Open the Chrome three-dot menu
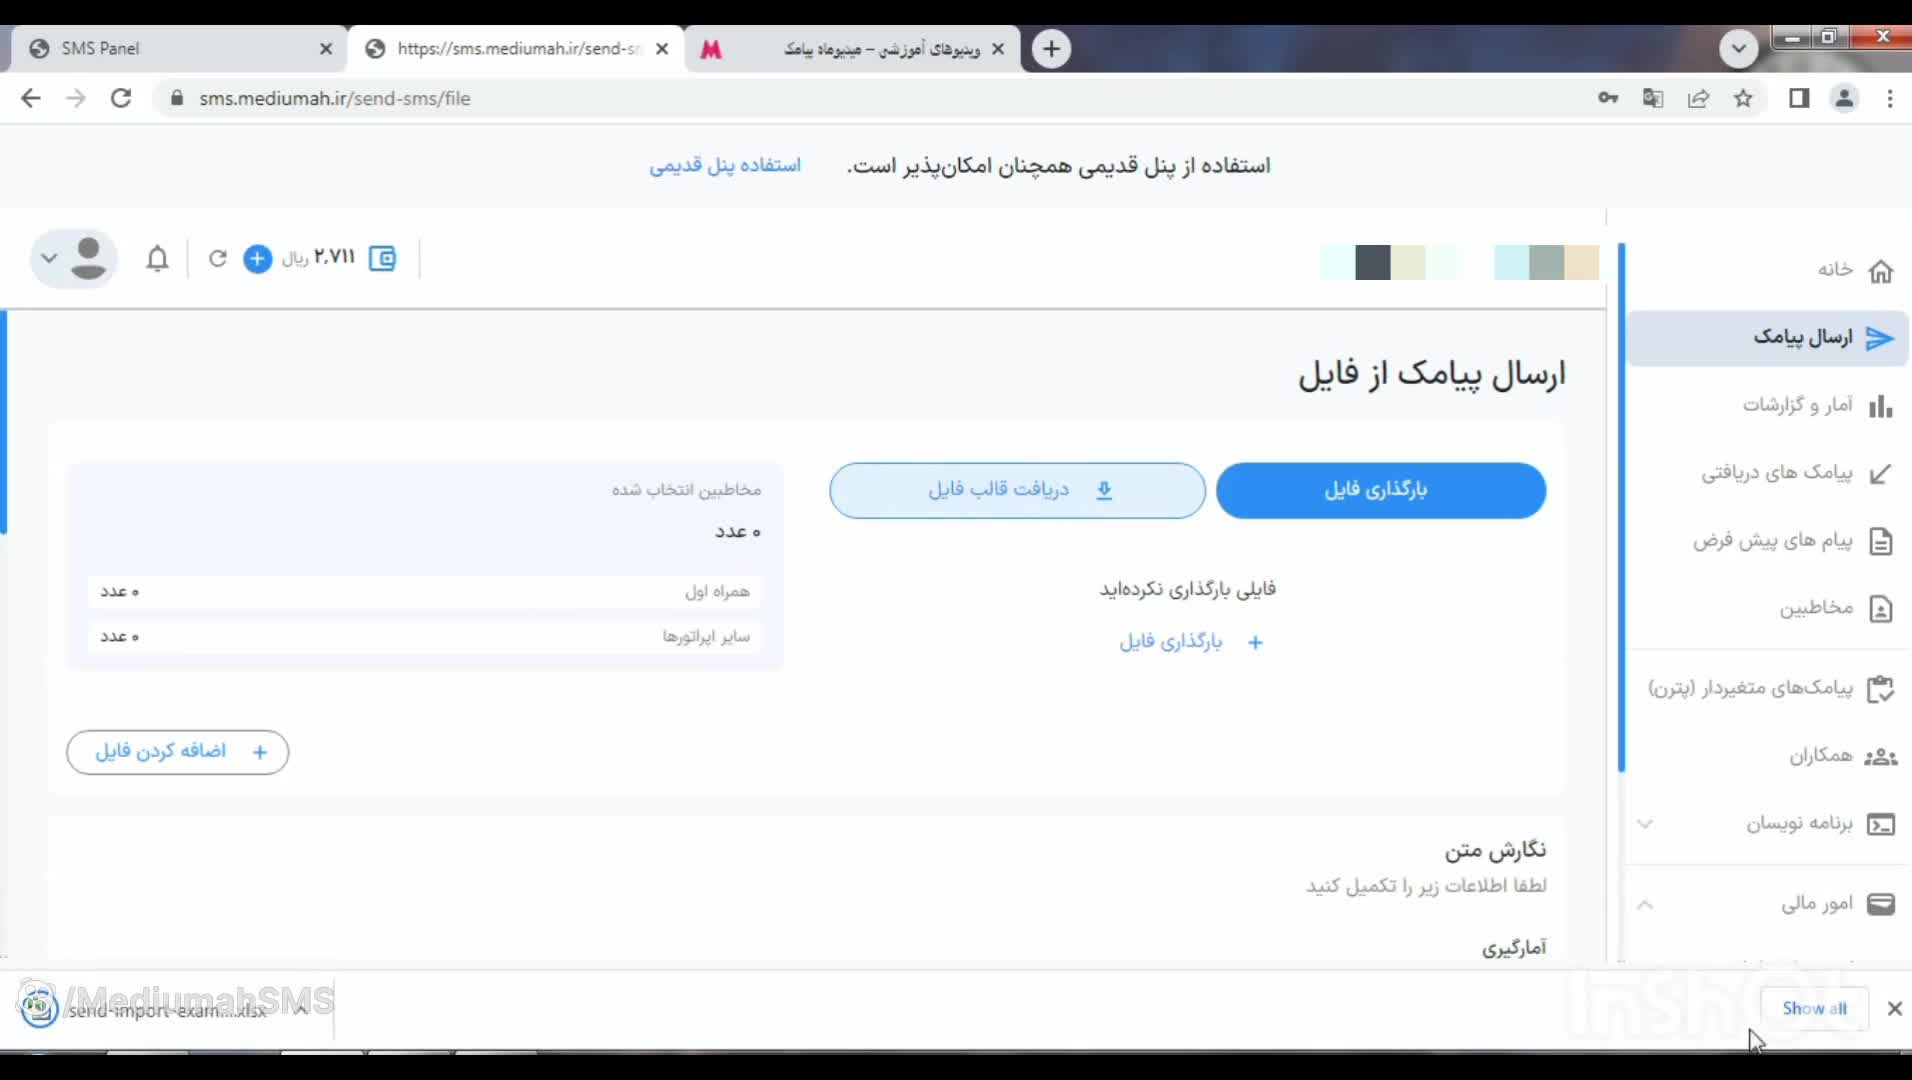The height and width of the screenshot is (1080, 1912). [x=1890, y=98]
